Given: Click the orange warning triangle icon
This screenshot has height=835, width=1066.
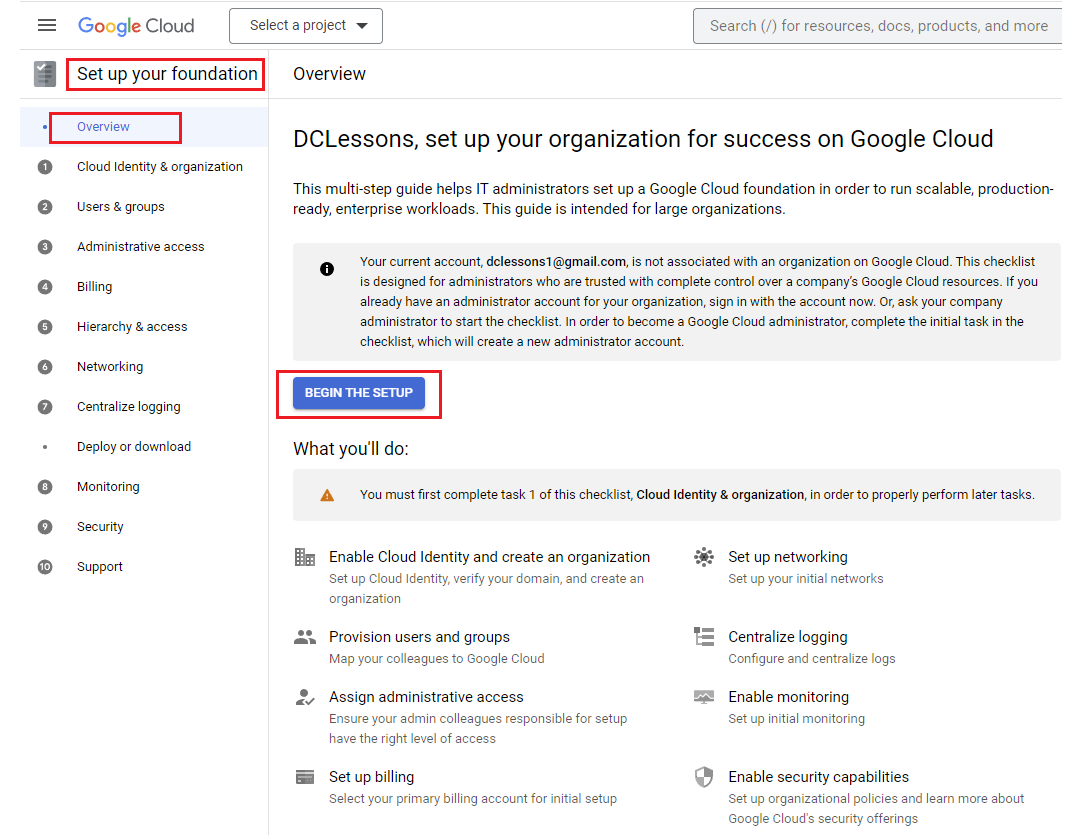Looking at the screenshot, I should point(327,495).
